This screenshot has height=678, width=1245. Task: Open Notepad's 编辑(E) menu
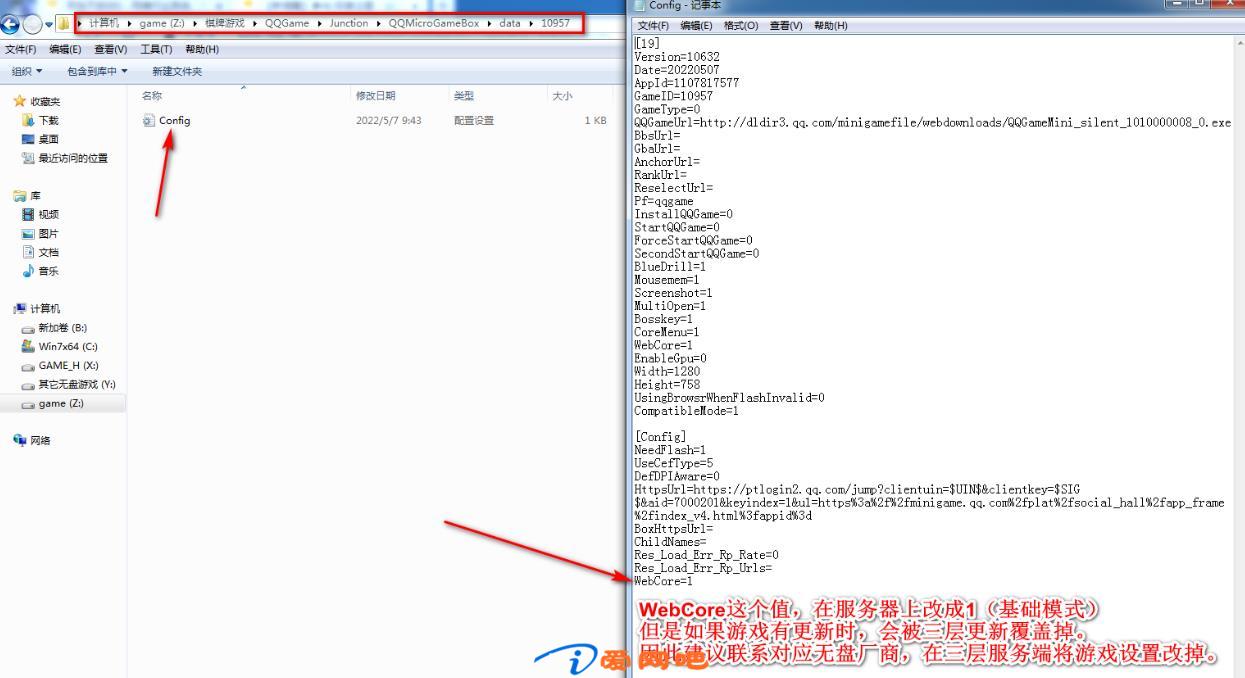pos(696,26)
